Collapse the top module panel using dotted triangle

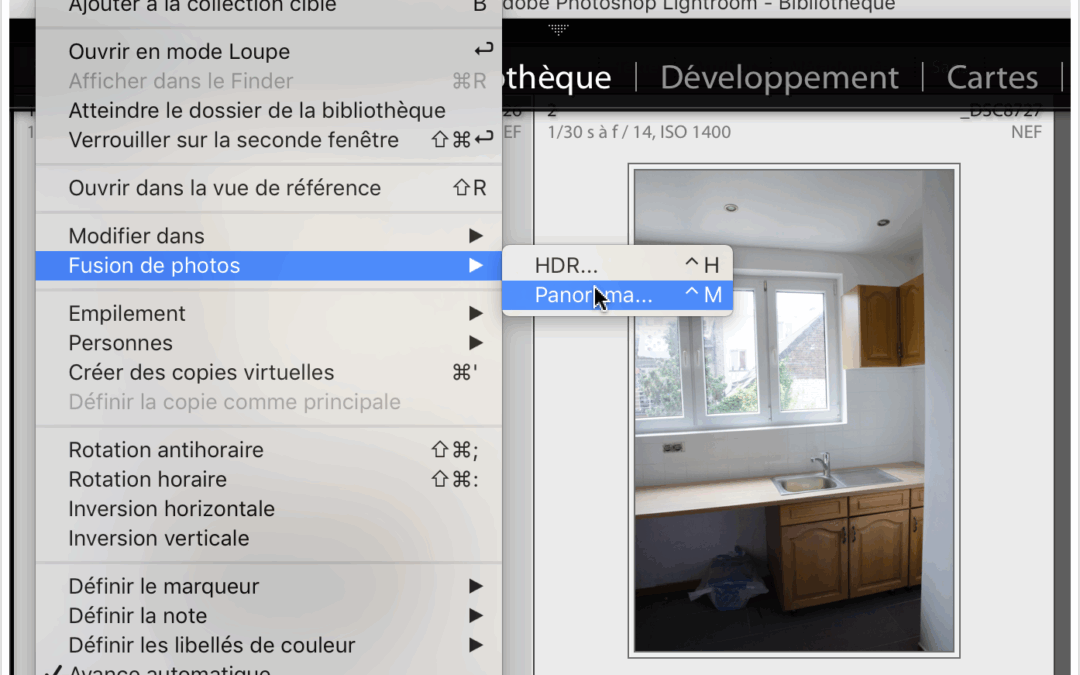pyautogui.click(x=559, y=30)
